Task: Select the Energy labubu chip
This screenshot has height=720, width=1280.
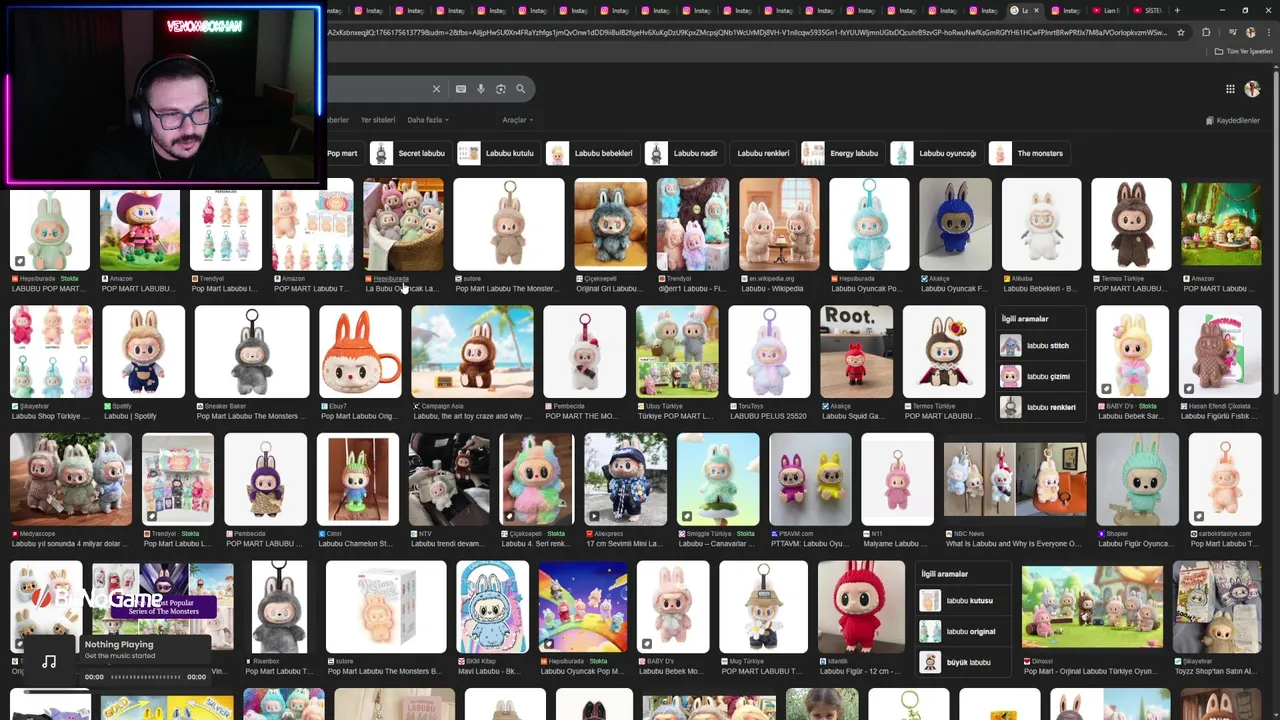Action: [x=841, y=153]
